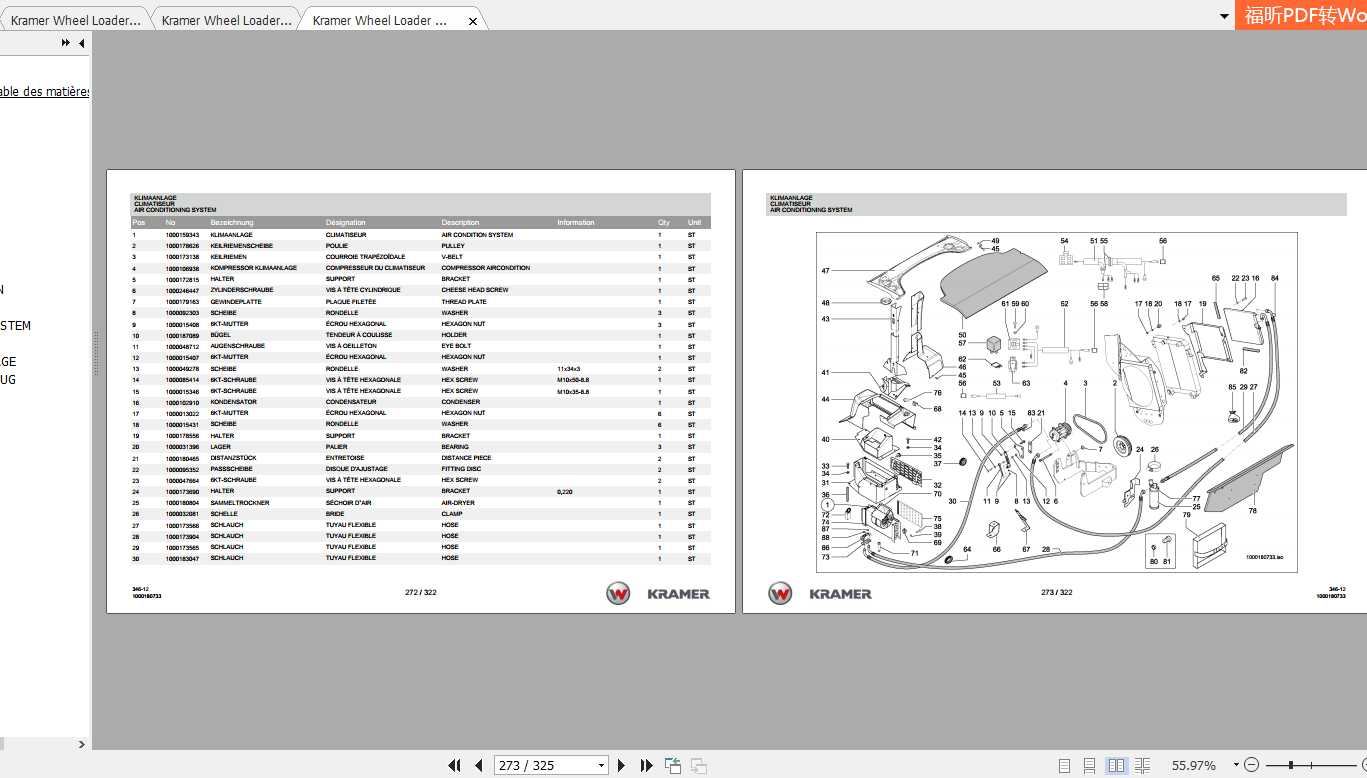Click the Bezeichnung column header
The width and height of the screenshot is (1367, 778).
pyautogui.click(x=232, y=222)
